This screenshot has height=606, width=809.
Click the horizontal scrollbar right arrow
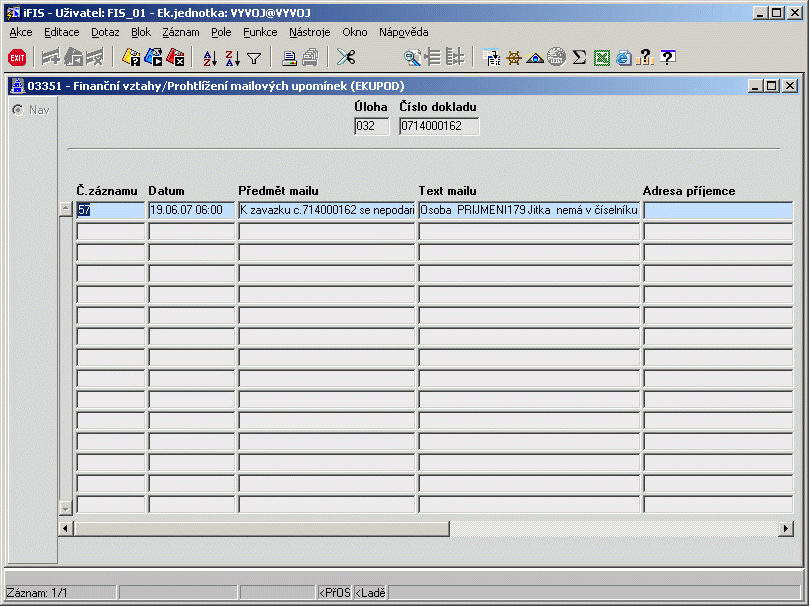788,528
